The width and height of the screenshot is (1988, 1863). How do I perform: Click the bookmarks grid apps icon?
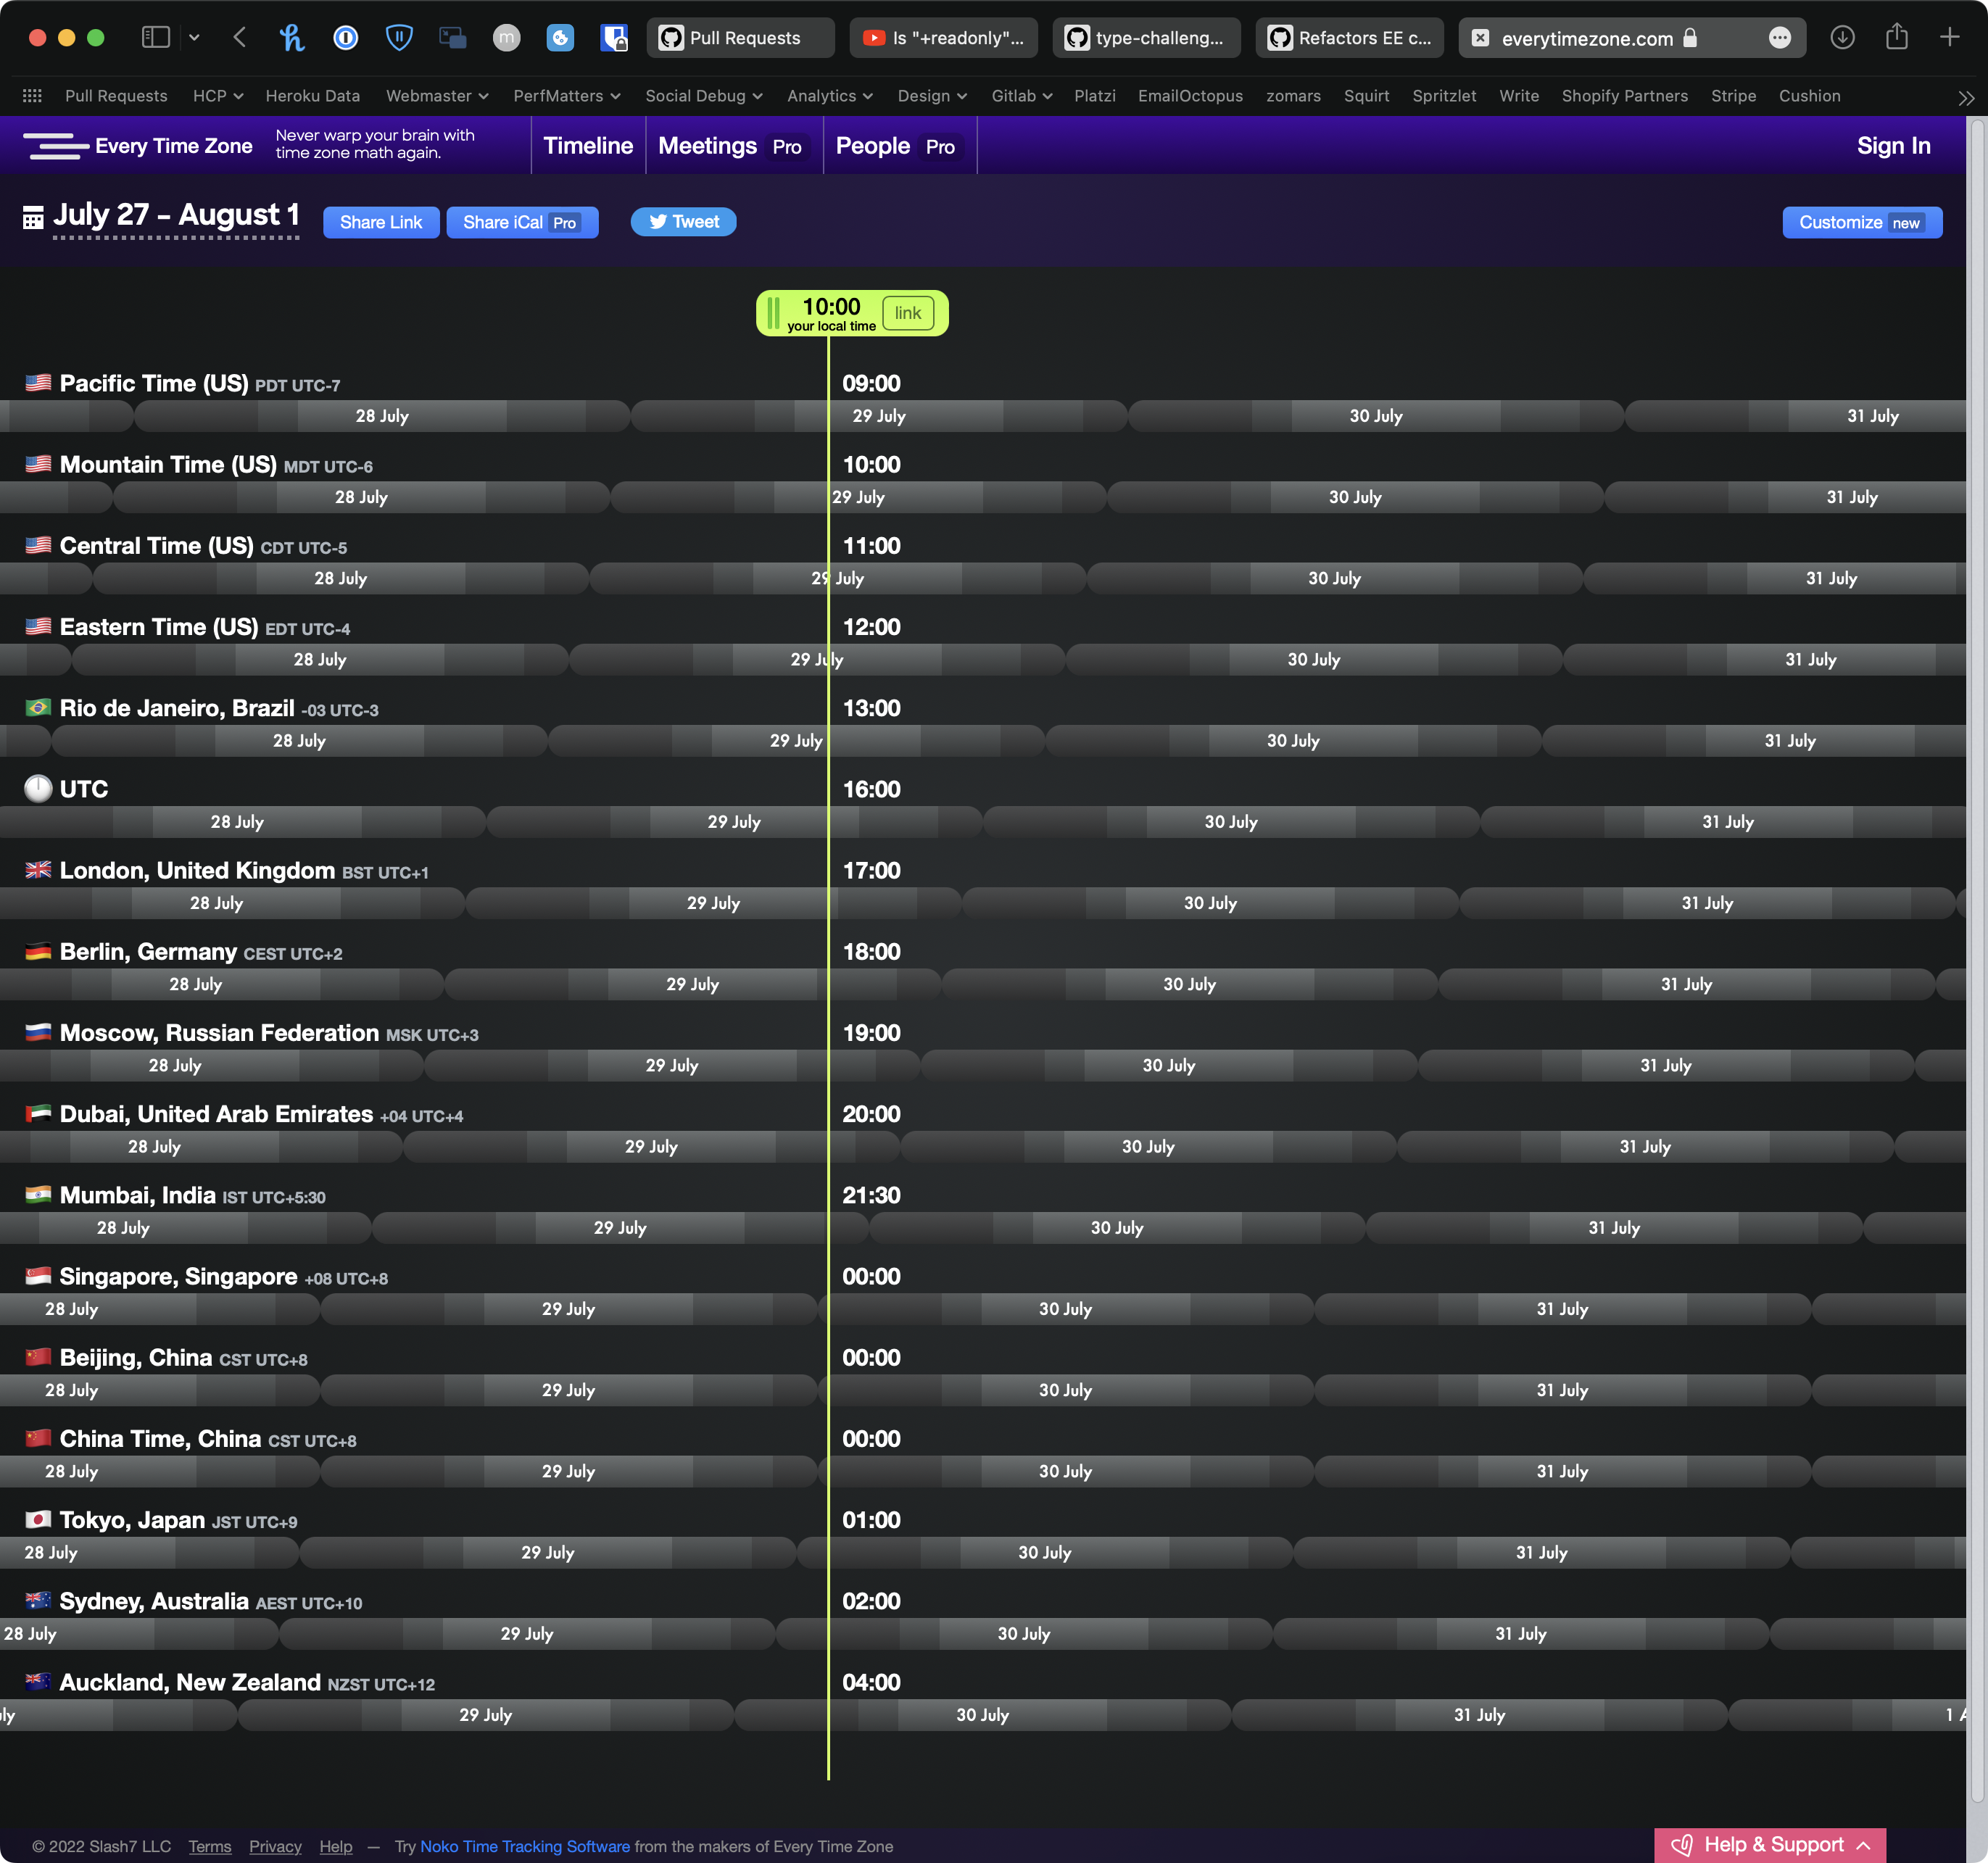[x=32, y=96]
